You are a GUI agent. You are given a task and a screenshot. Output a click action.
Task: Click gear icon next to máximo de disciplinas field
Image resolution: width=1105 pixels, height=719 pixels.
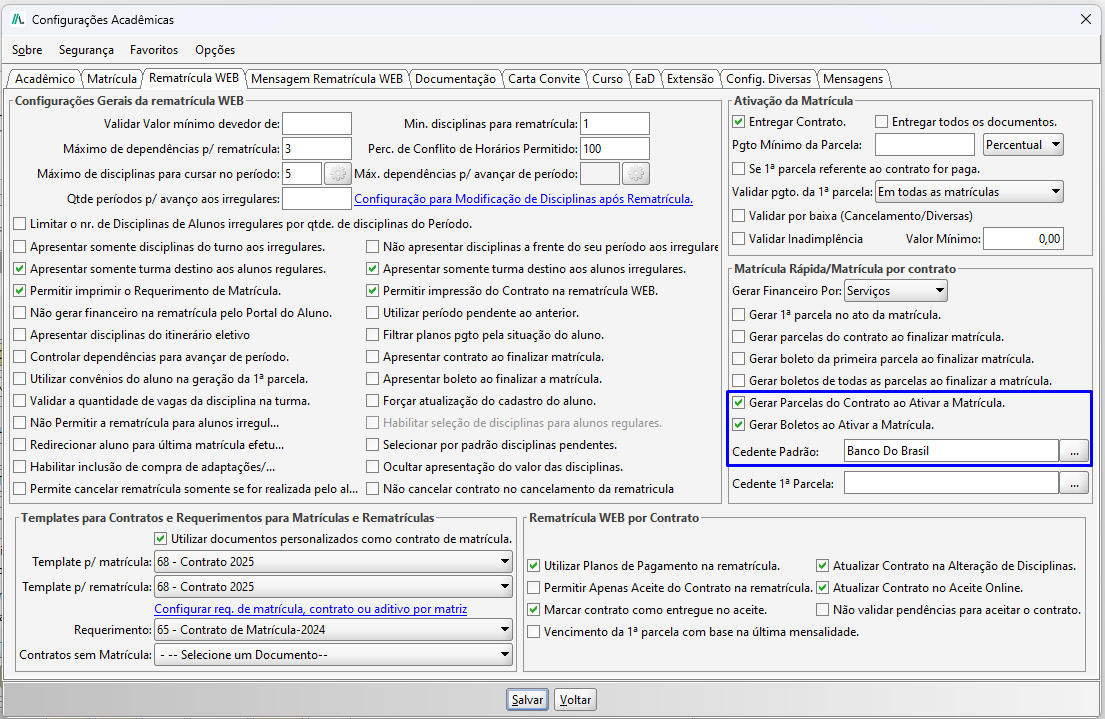(338, 173)
